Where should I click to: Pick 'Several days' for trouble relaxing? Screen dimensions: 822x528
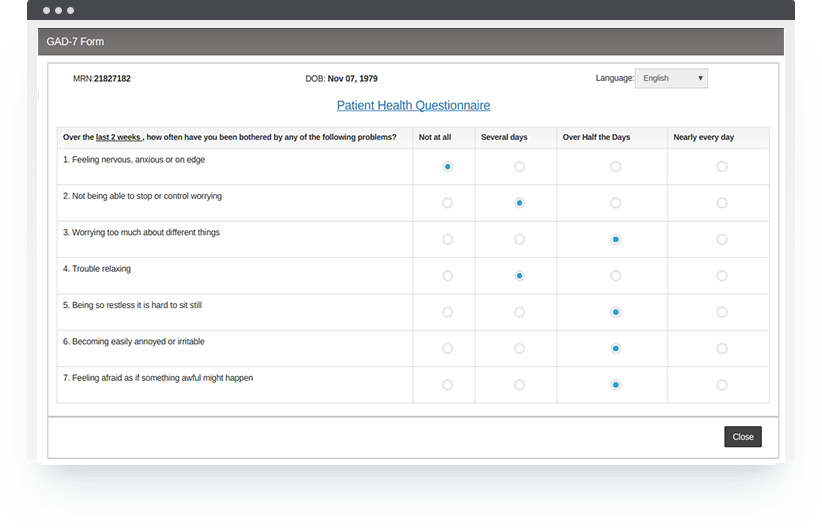[519, 276]
